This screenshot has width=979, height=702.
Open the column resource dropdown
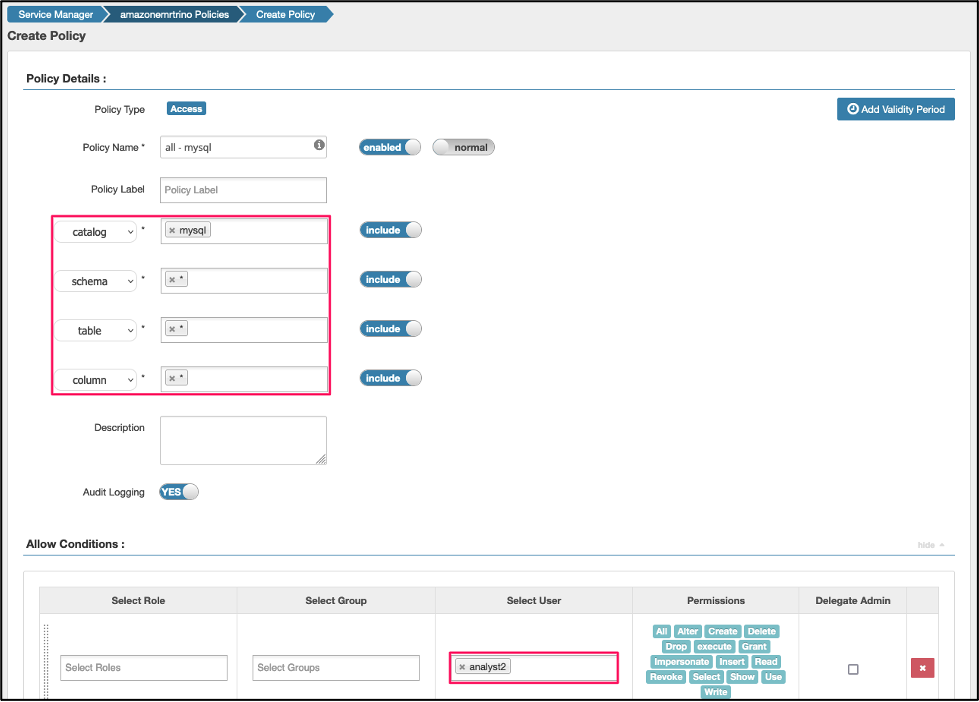point(96,380)
